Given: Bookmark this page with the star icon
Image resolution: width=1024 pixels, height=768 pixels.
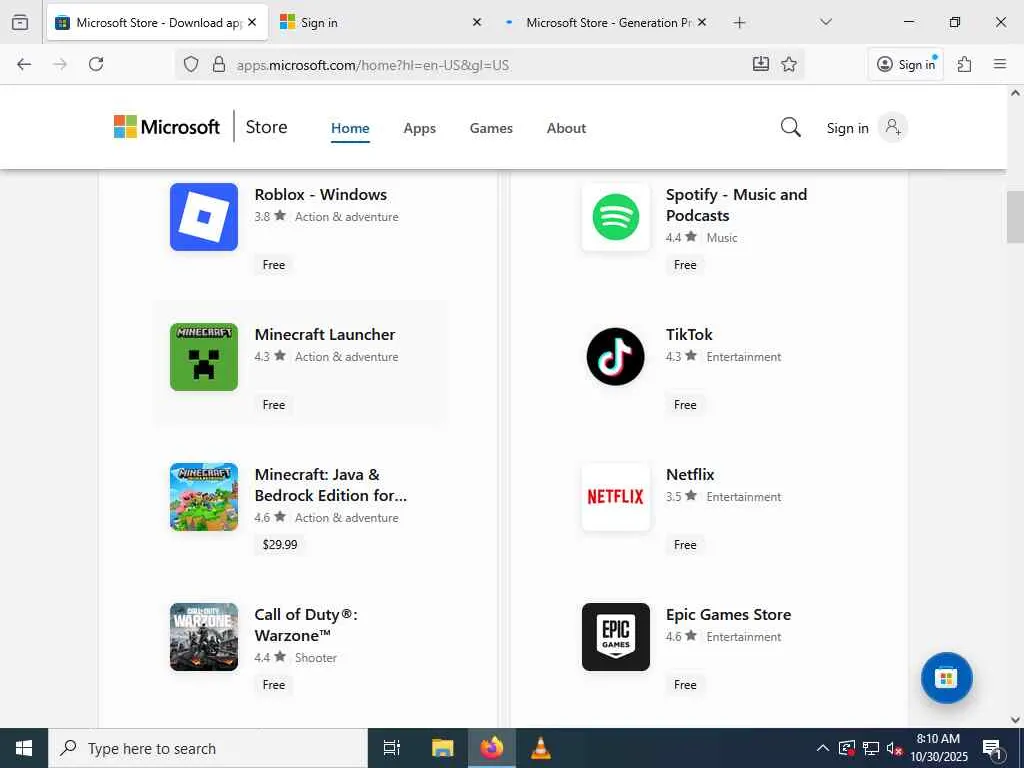Looking at the screenshot, I should coord(789,64).
